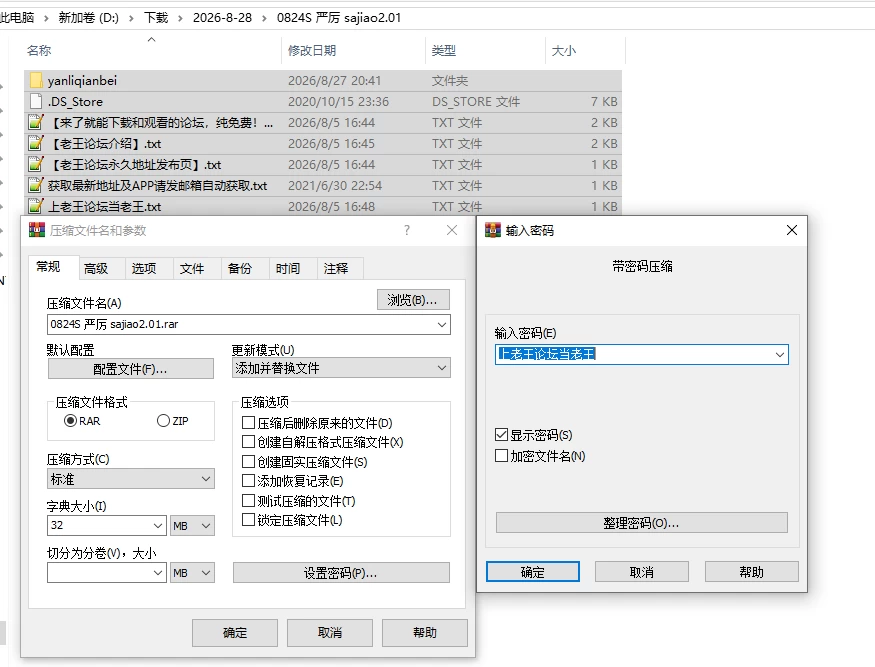Click 2026-8-28 breadcrumb segment
The height and width of the screenshot is (667, 875).
(222, 18)
